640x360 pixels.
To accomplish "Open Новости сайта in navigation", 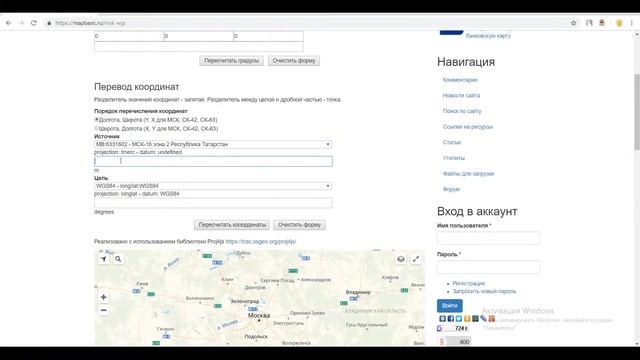I will (x=461, y=96).
